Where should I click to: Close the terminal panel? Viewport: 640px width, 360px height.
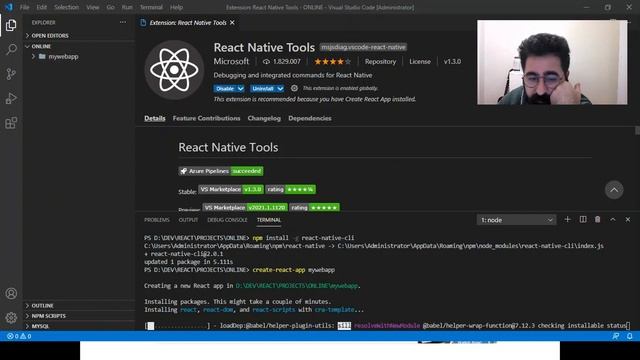628,220
